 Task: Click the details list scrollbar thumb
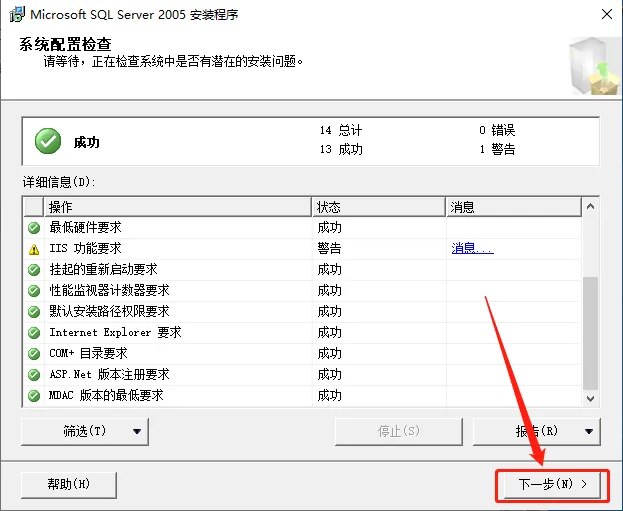tap(590, 333)
